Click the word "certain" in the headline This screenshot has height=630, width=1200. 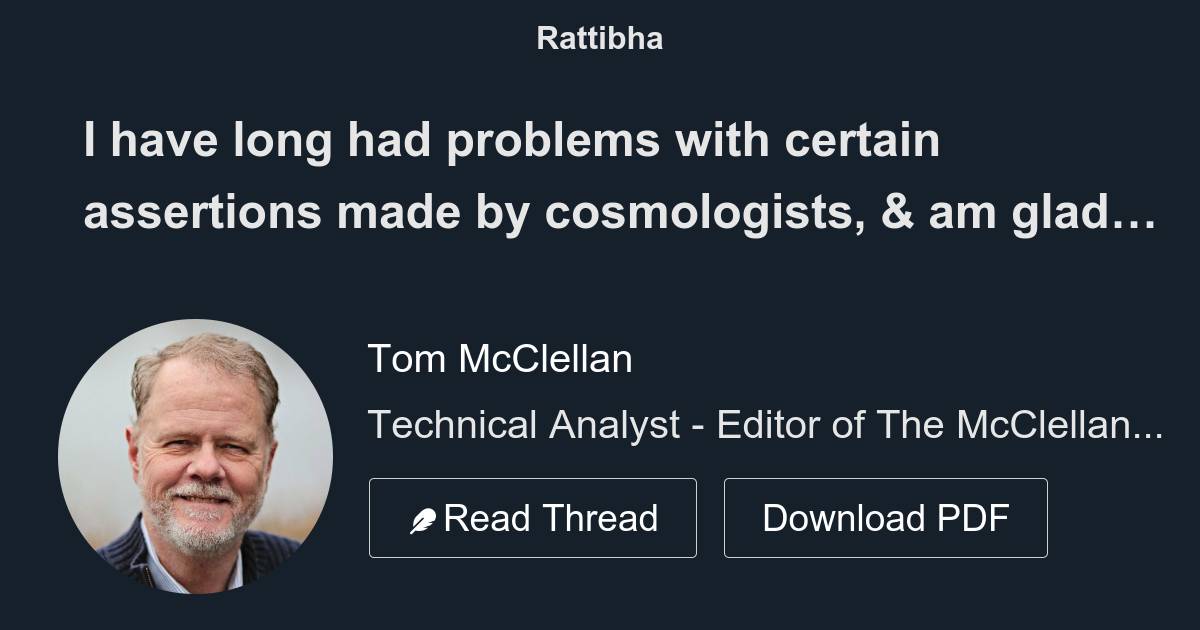click(861, 141)
